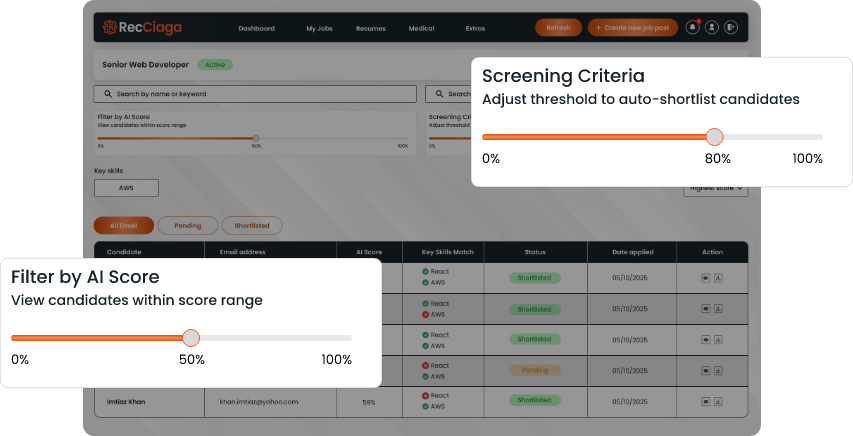This screenshot has width=853, height=436.
Task: Click the Screening Criteria 80% slider handle
Action: (x=714, y=137)
